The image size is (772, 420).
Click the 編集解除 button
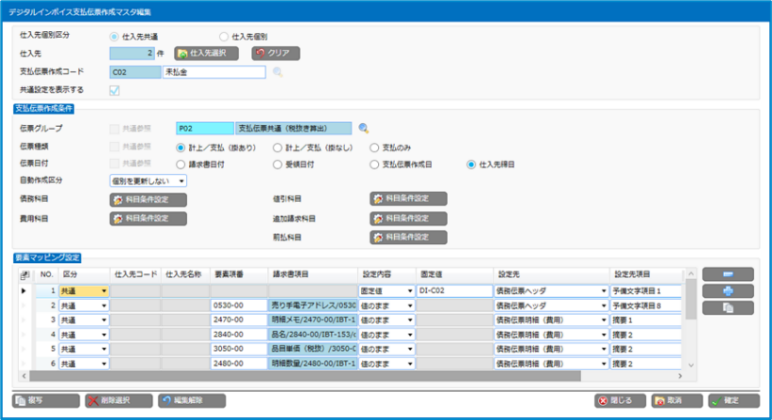tap(191, 400)
